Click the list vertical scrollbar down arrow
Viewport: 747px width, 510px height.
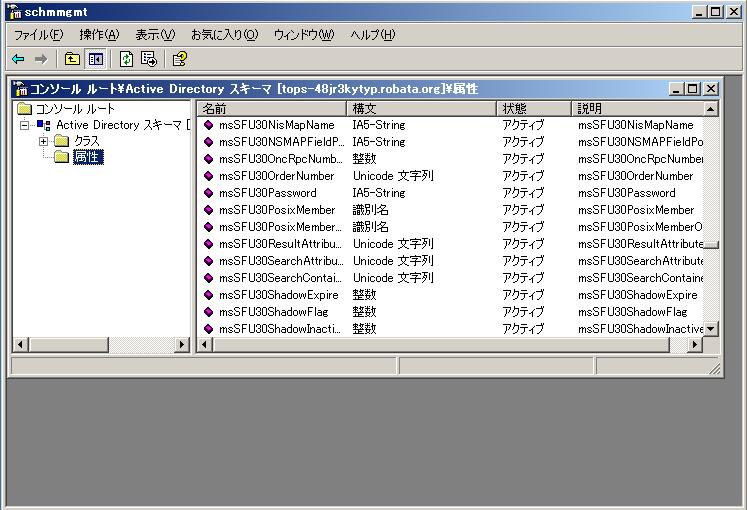point(711,329)
